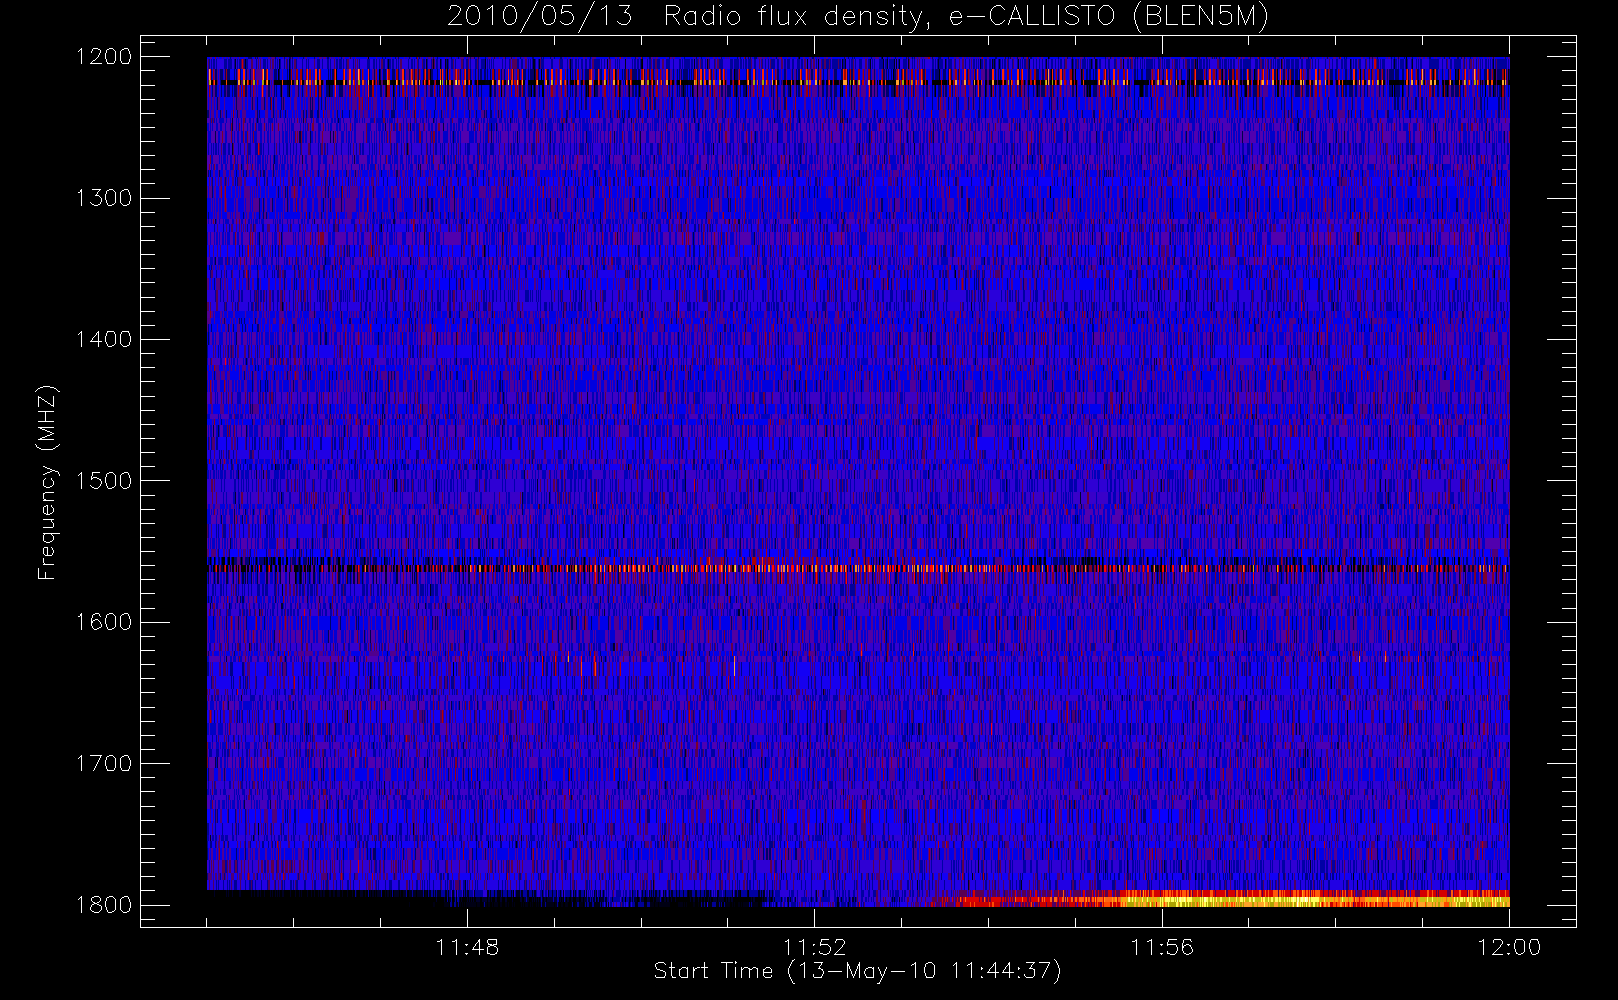Image resolution: width=1618 pixels, height=1000 pixels.
Task: Click the 1400 frequency tick label
Action: point(104,339)
